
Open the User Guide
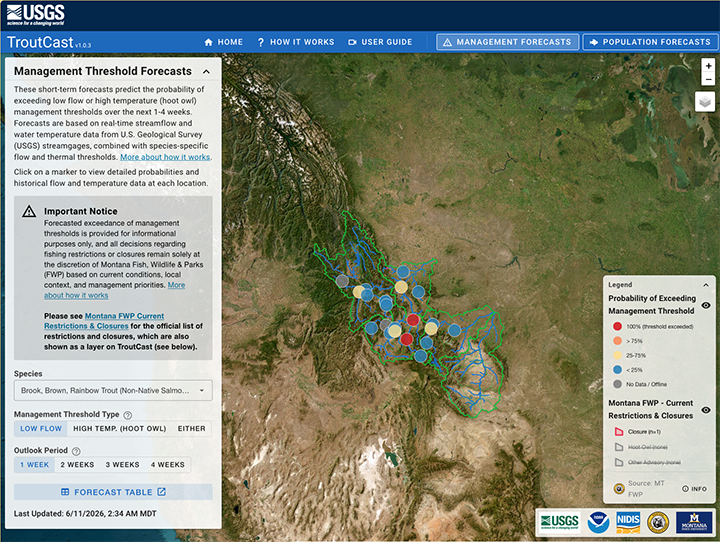380,42
